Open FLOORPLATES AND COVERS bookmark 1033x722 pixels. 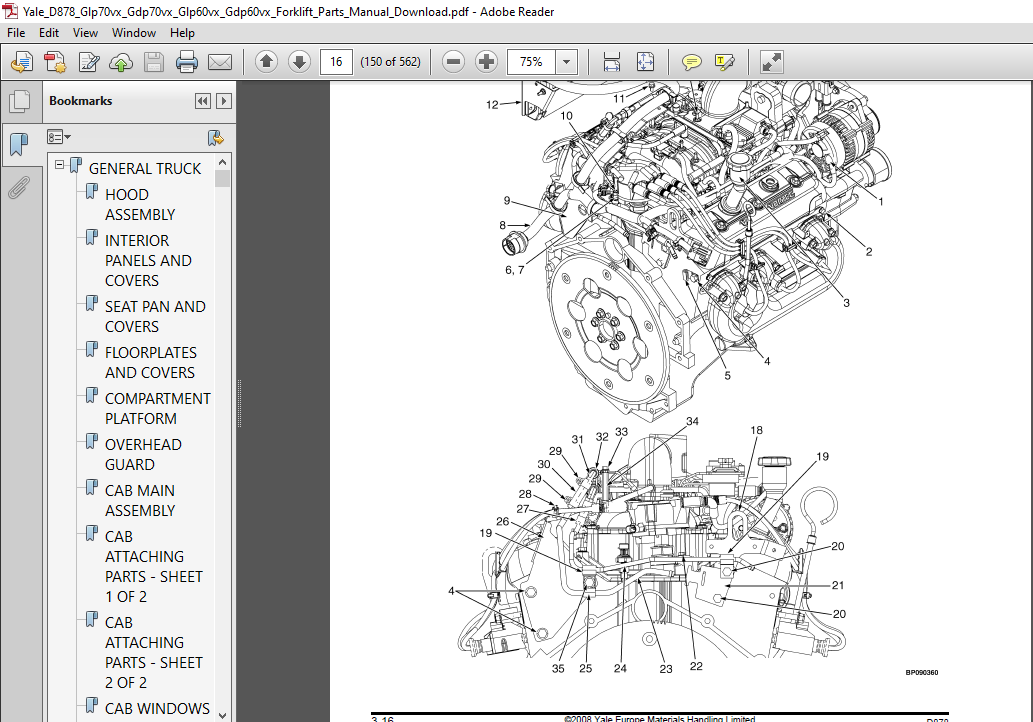[x=151, y=363]
